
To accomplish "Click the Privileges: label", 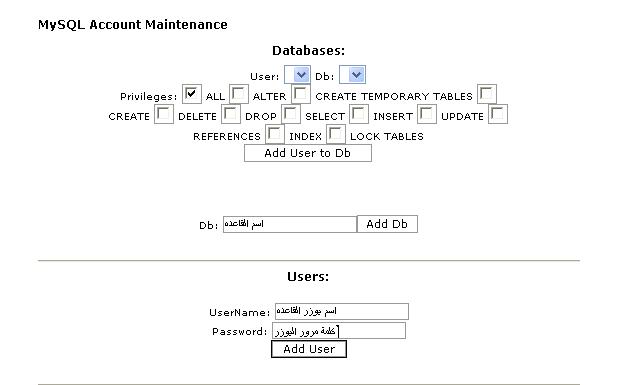I will (149, 97).
